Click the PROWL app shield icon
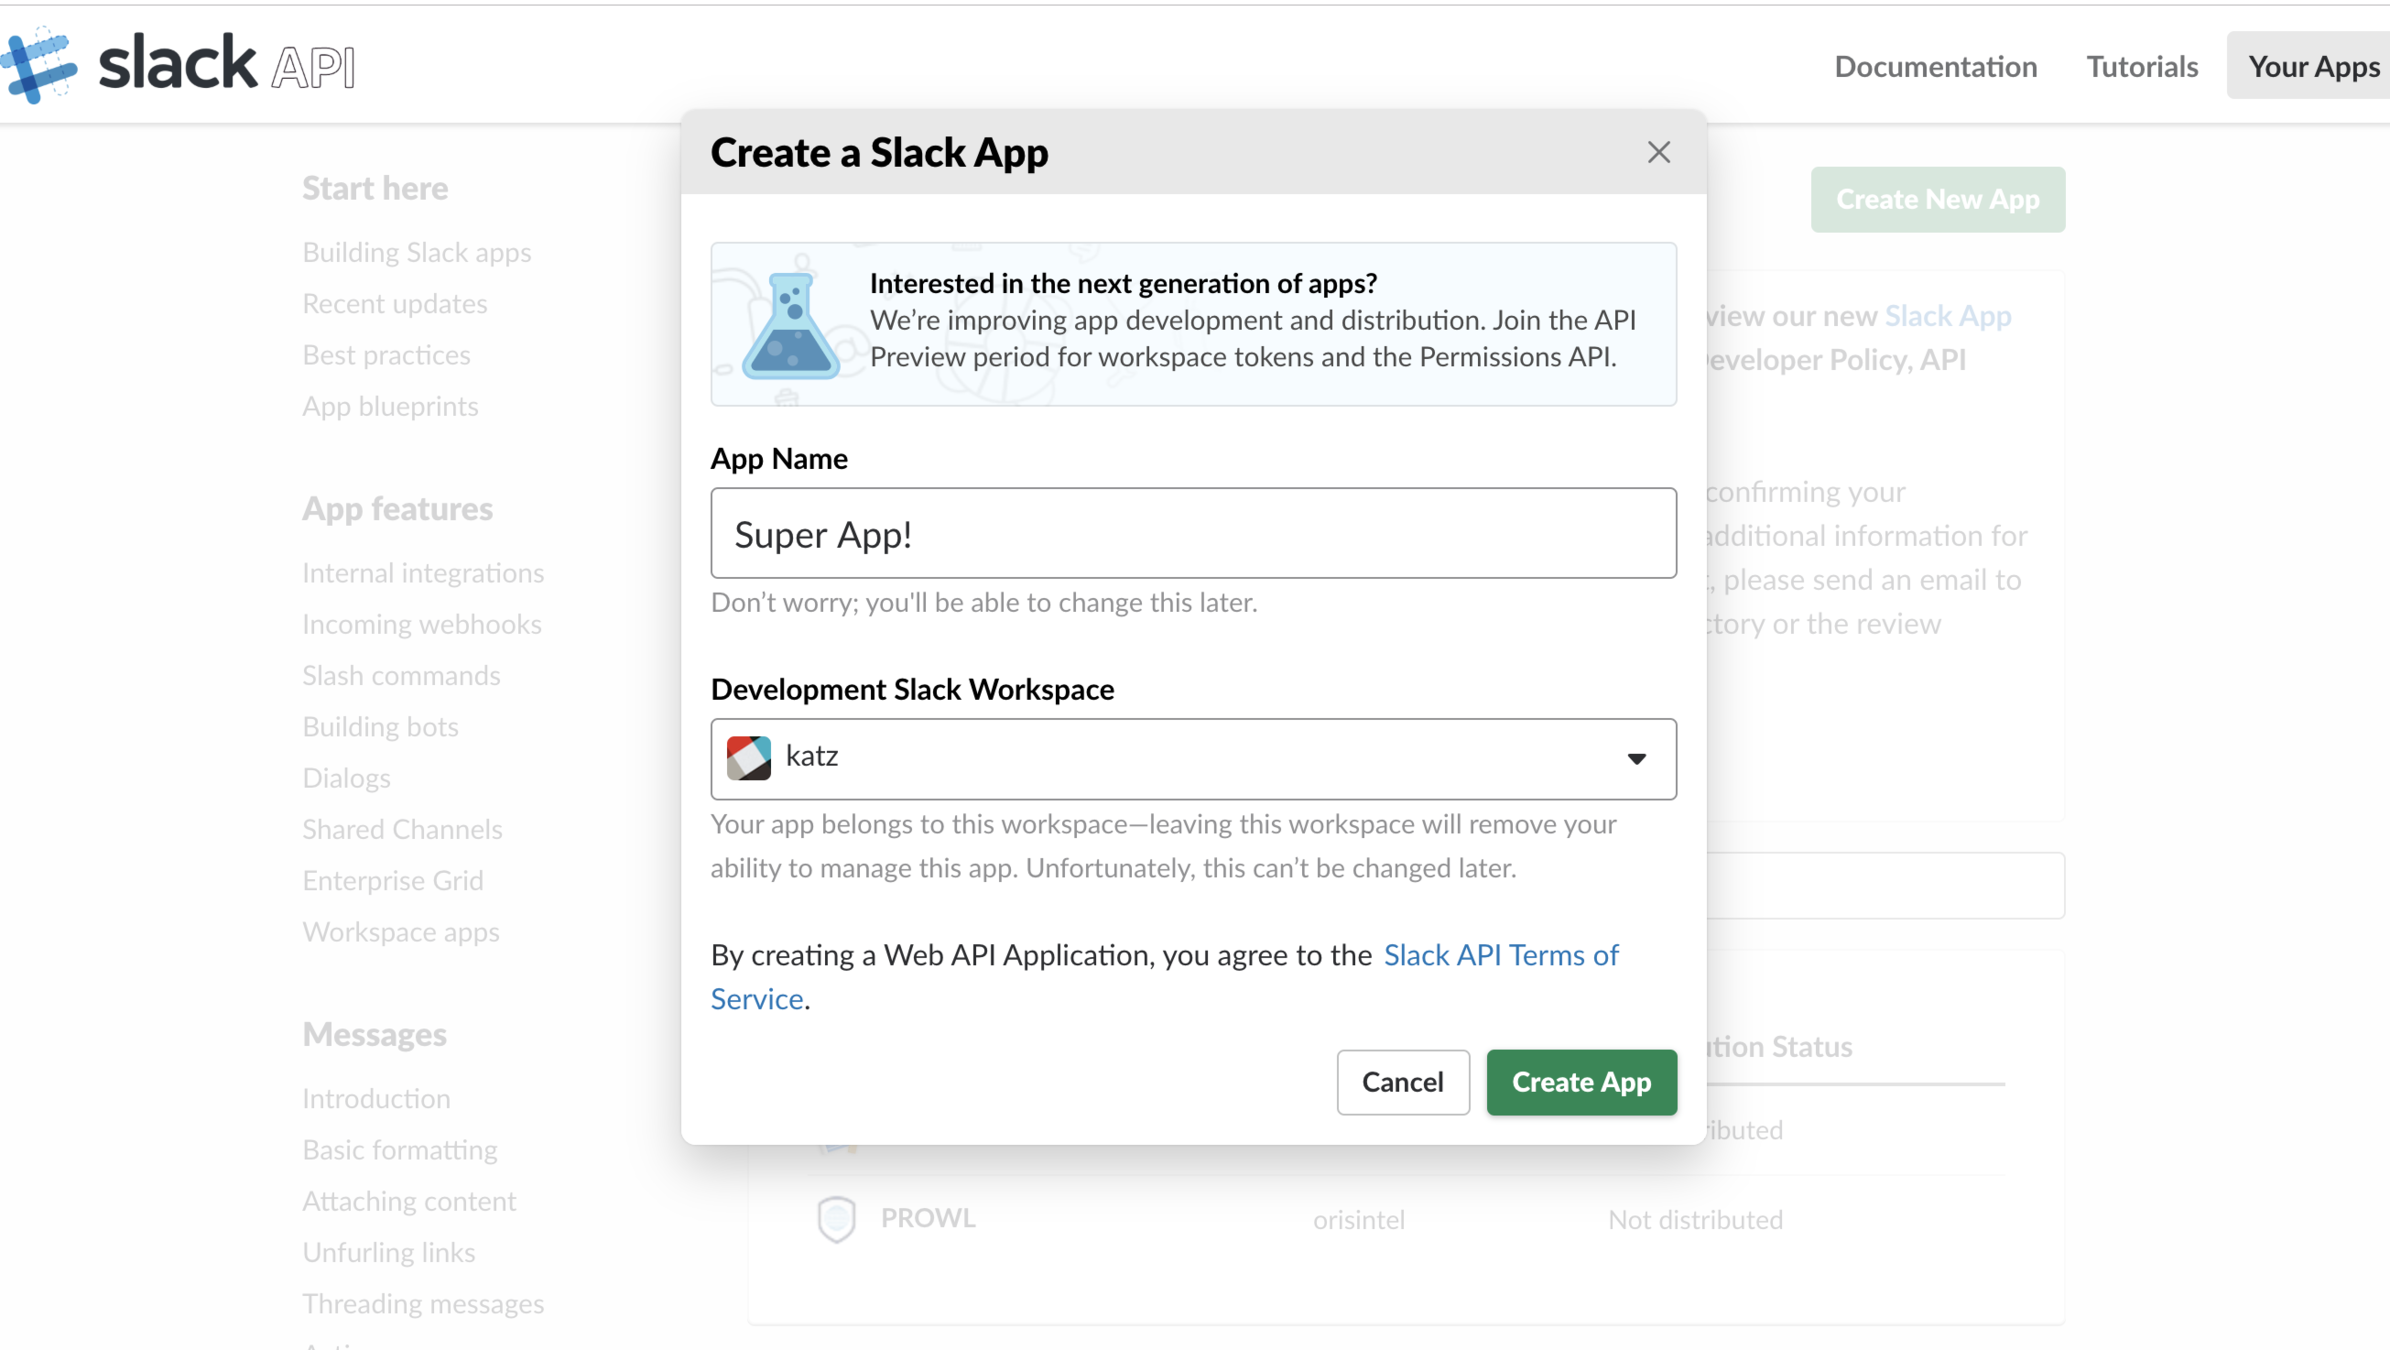2390x1350 pixels. pyautogui.click(x=836, y=1218)
